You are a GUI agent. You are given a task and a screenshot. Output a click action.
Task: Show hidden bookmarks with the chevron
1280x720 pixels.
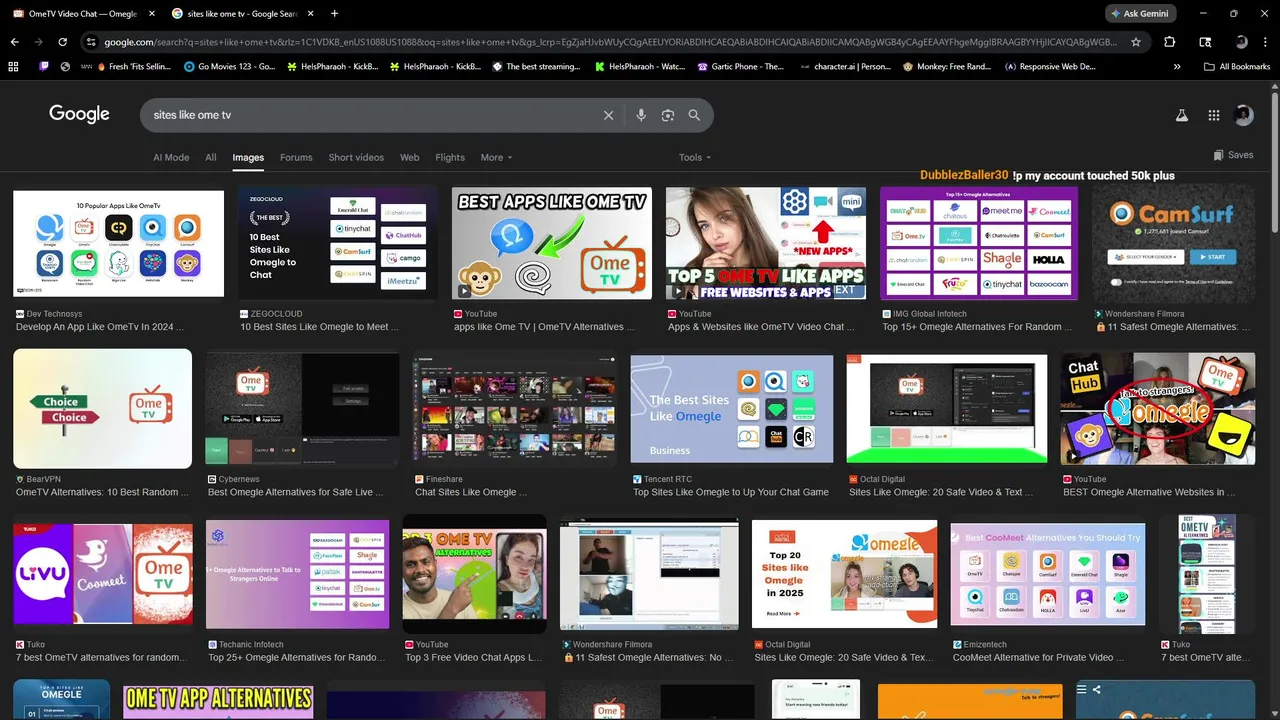pyautogui.click(x=1177, y=67)
